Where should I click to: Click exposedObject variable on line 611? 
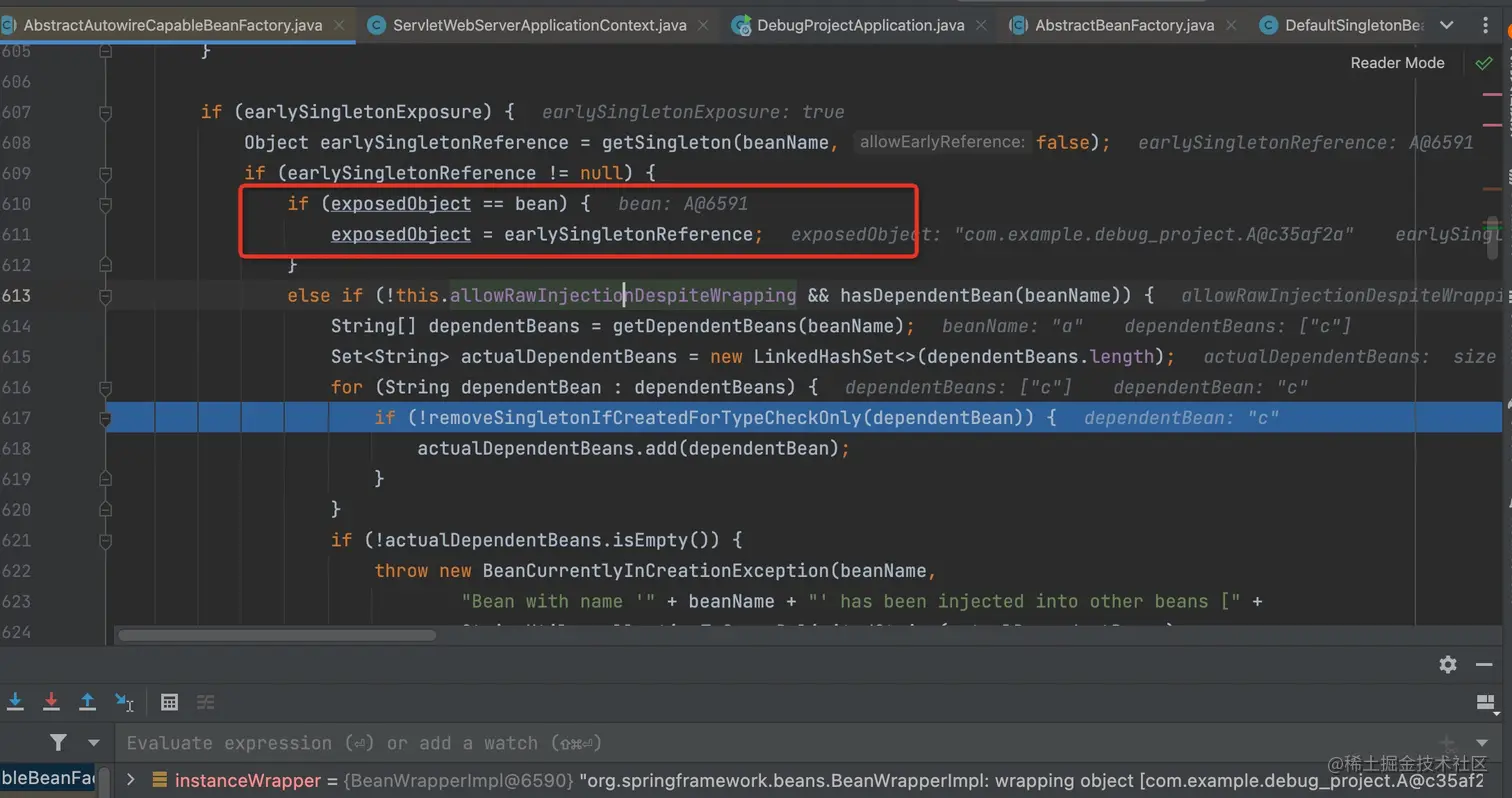point(401,234)
